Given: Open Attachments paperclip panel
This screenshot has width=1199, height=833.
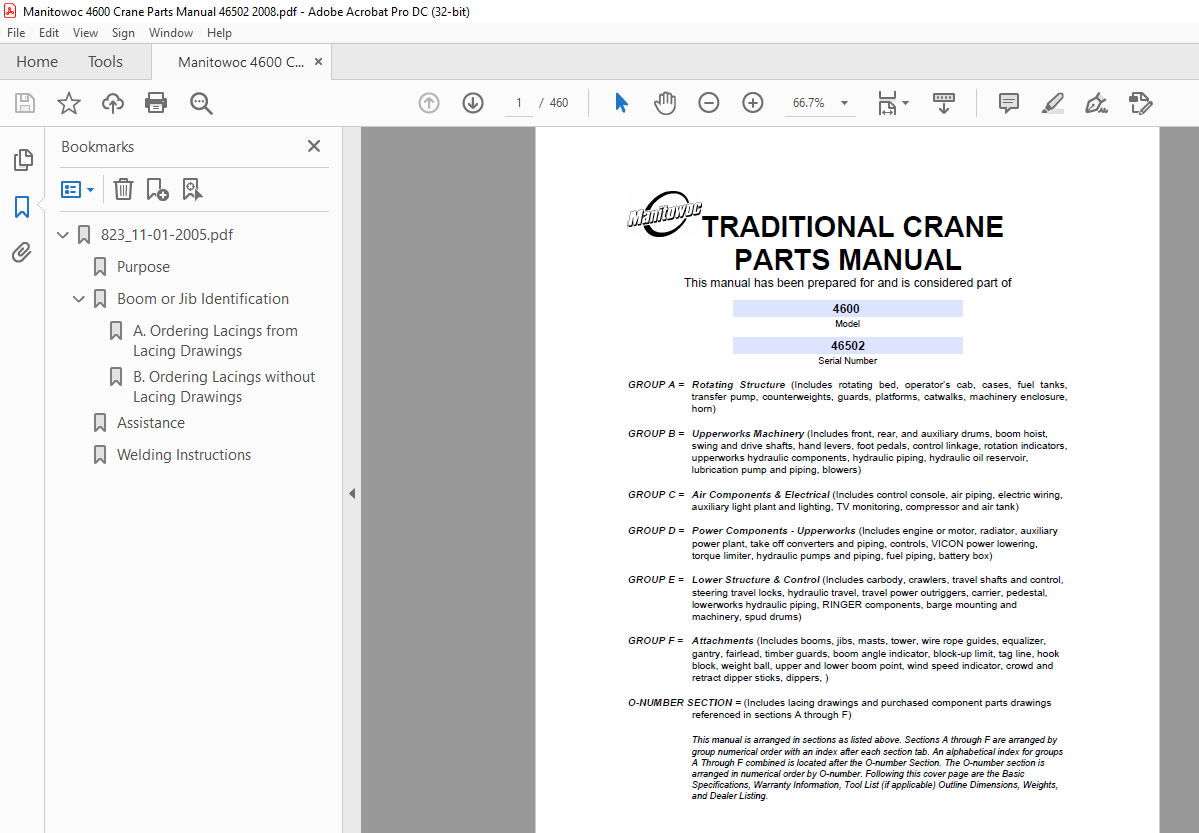Looking at the screenshot, I should (22, 252).
